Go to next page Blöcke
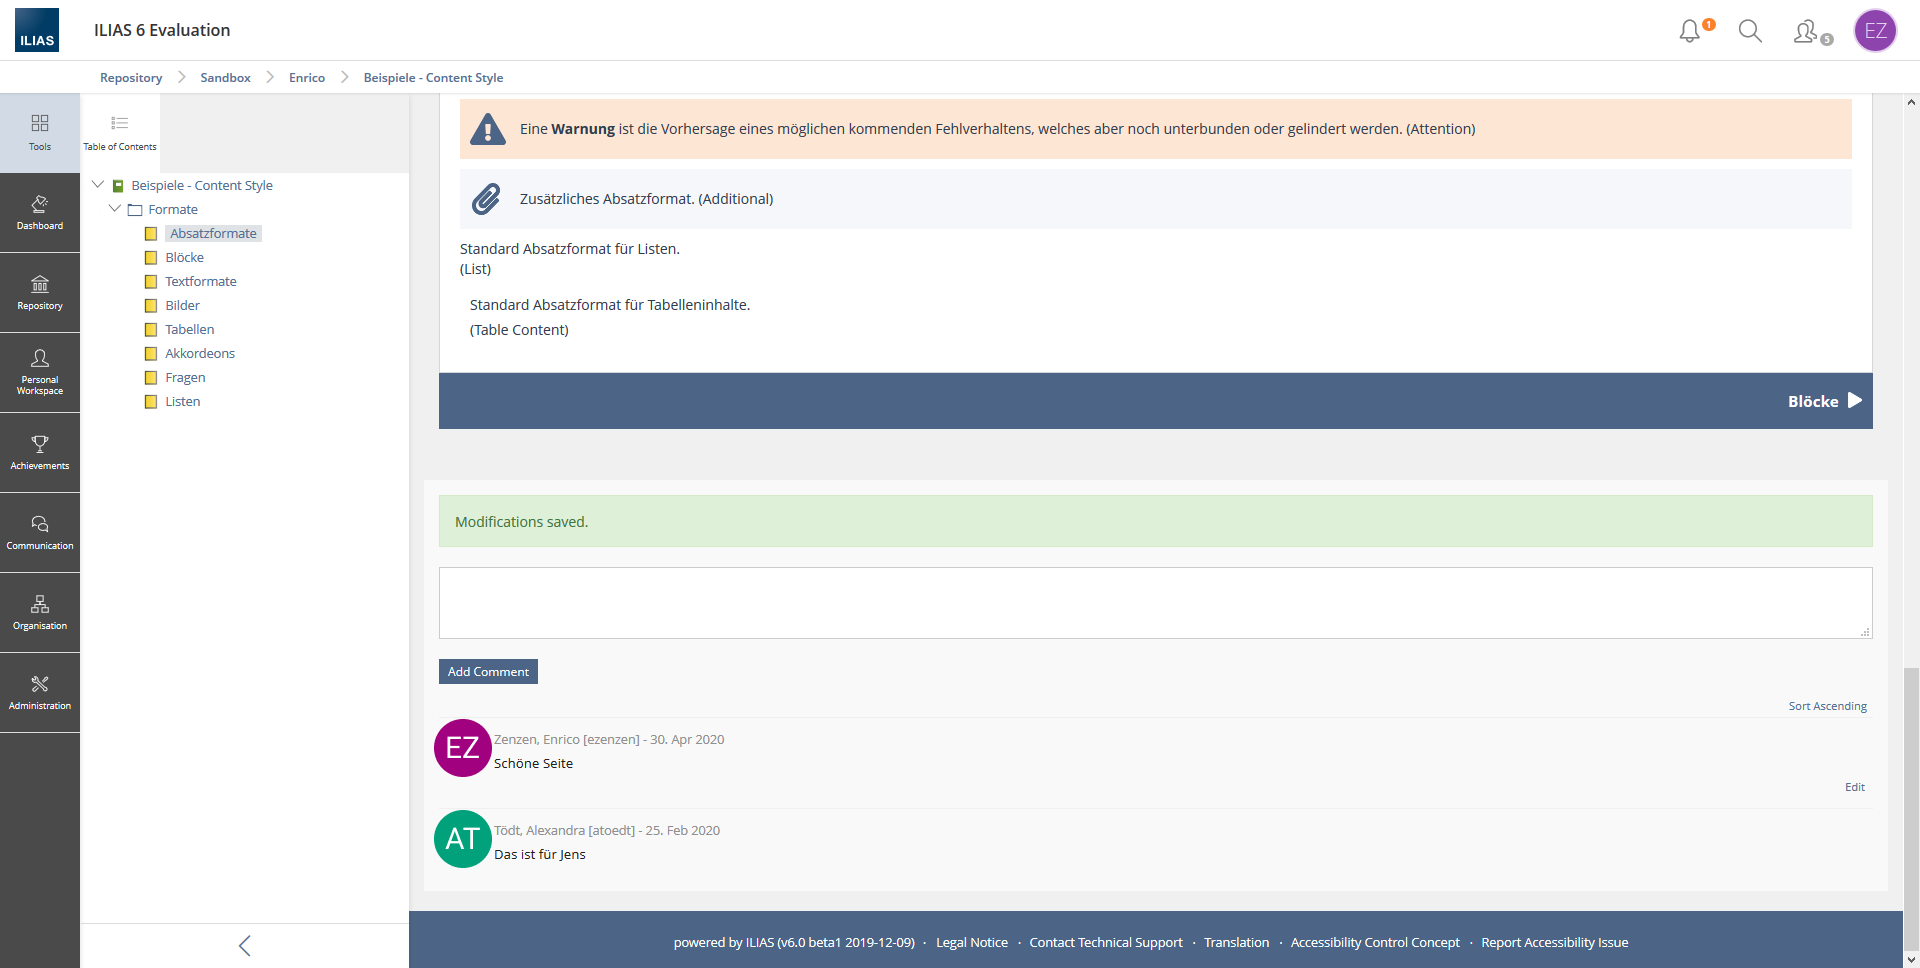Screen dimensions: 1920x968 [x=1824, y=401]
